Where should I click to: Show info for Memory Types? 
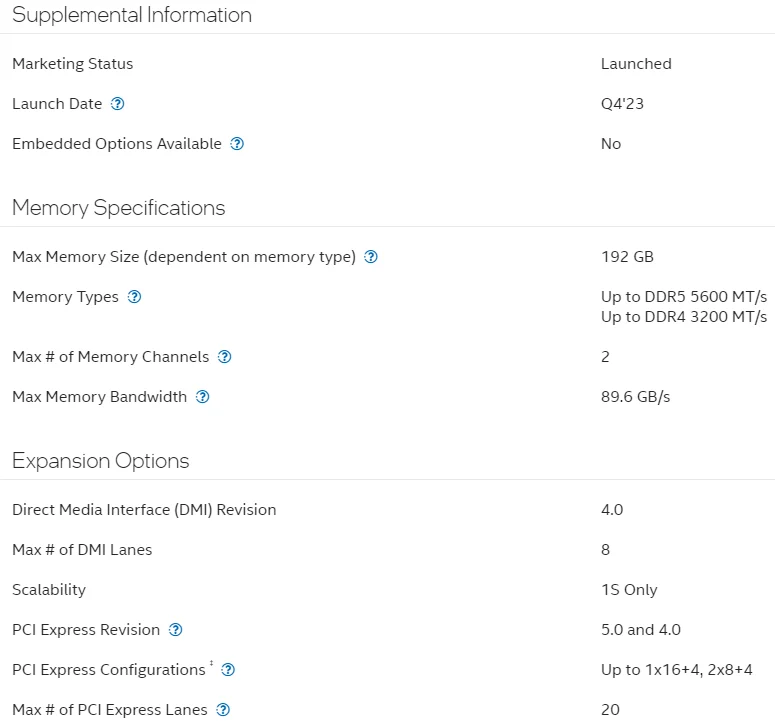click(135, 297)
